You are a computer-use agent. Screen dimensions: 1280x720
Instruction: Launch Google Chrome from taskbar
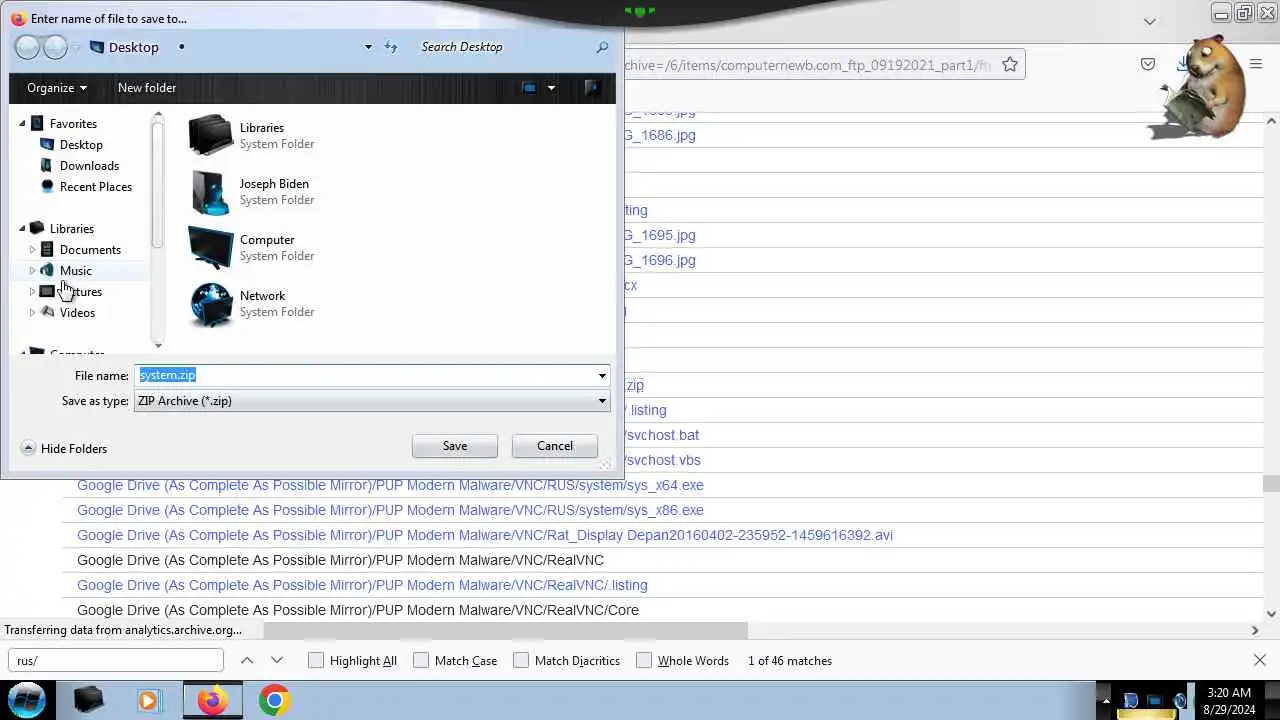click(274, 700)
